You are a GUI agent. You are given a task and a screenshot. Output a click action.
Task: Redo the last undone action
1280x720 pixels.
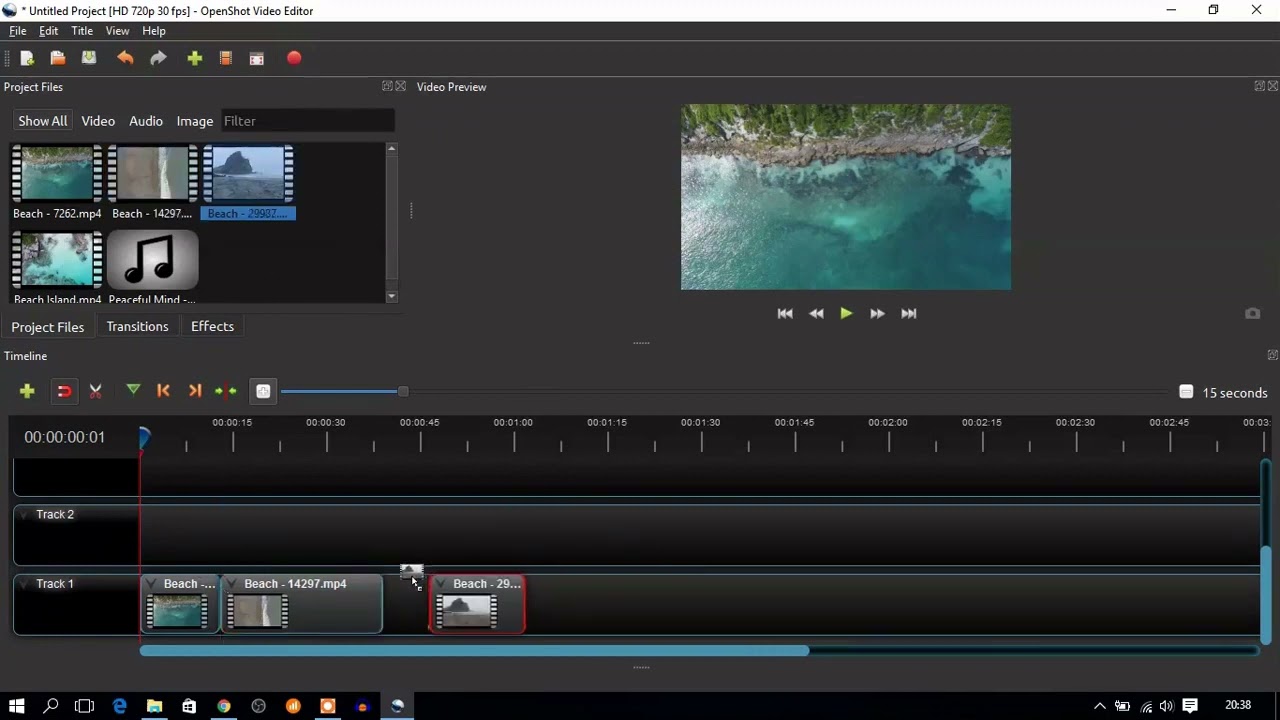(x=158, y=59)
